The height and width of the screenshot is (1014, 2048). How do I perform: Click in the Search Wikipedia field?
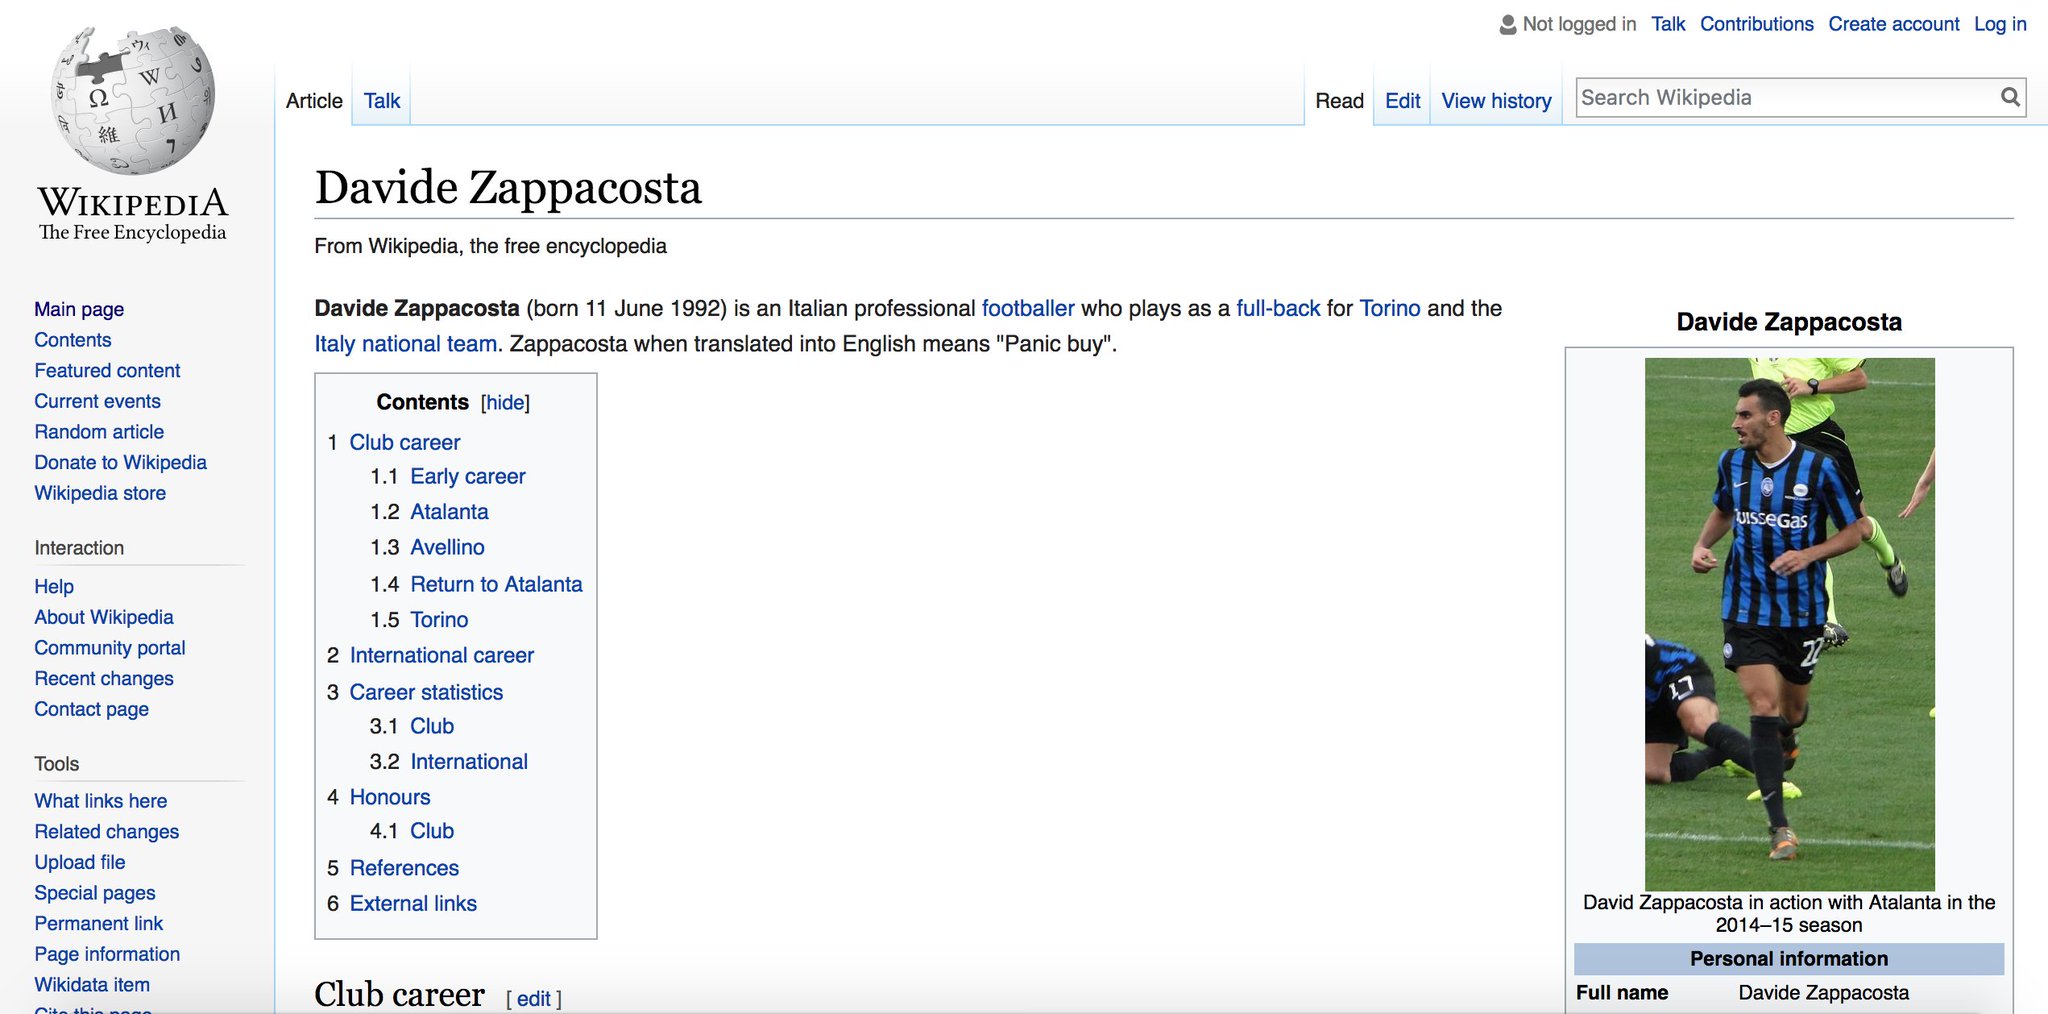pos(1784,98)
